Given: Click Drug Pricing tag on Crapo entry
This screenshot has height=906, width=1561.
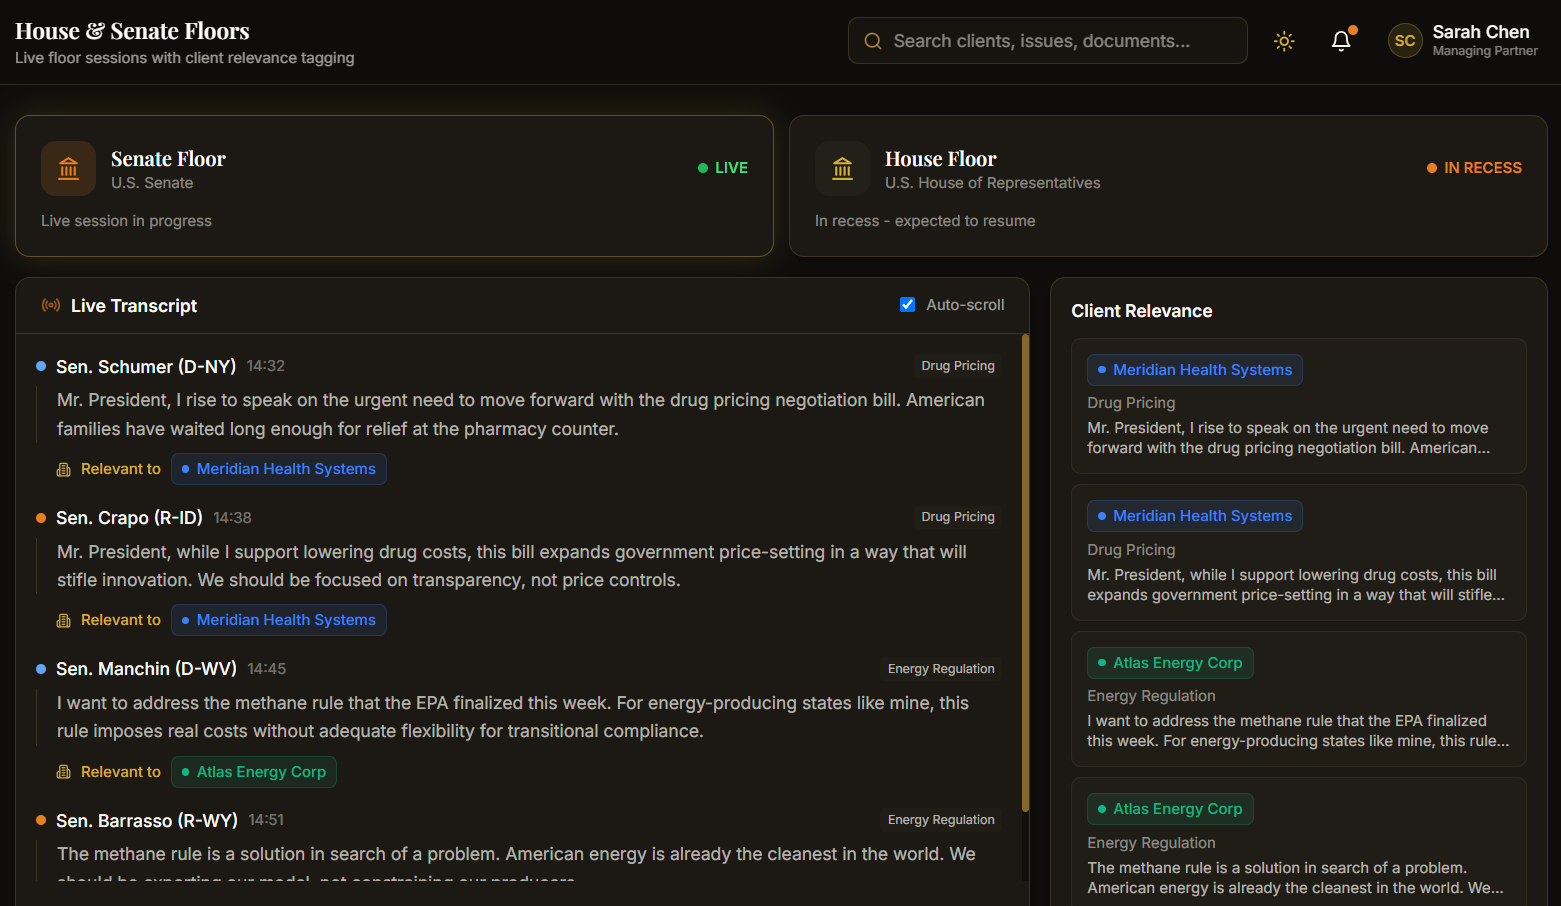Looking at the screenshot, I should point(958,517).
